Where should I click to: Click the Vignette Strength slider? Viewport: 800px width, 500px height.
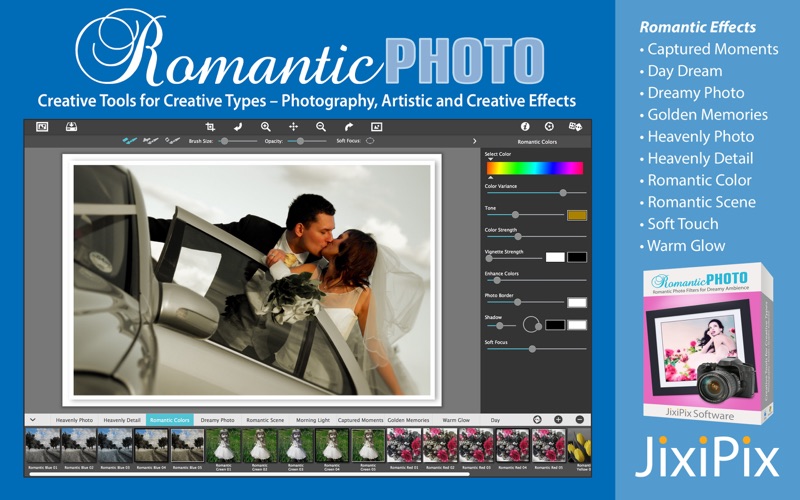coord(514,258)
